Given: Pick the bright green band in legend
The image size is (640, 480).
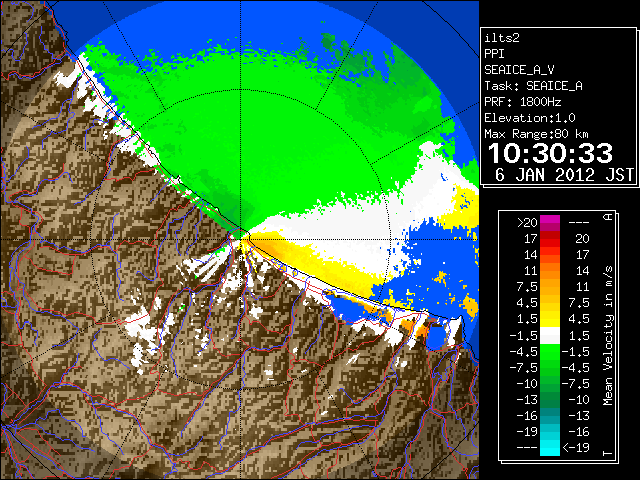Looking at the screenshot, I should (550, 352).
